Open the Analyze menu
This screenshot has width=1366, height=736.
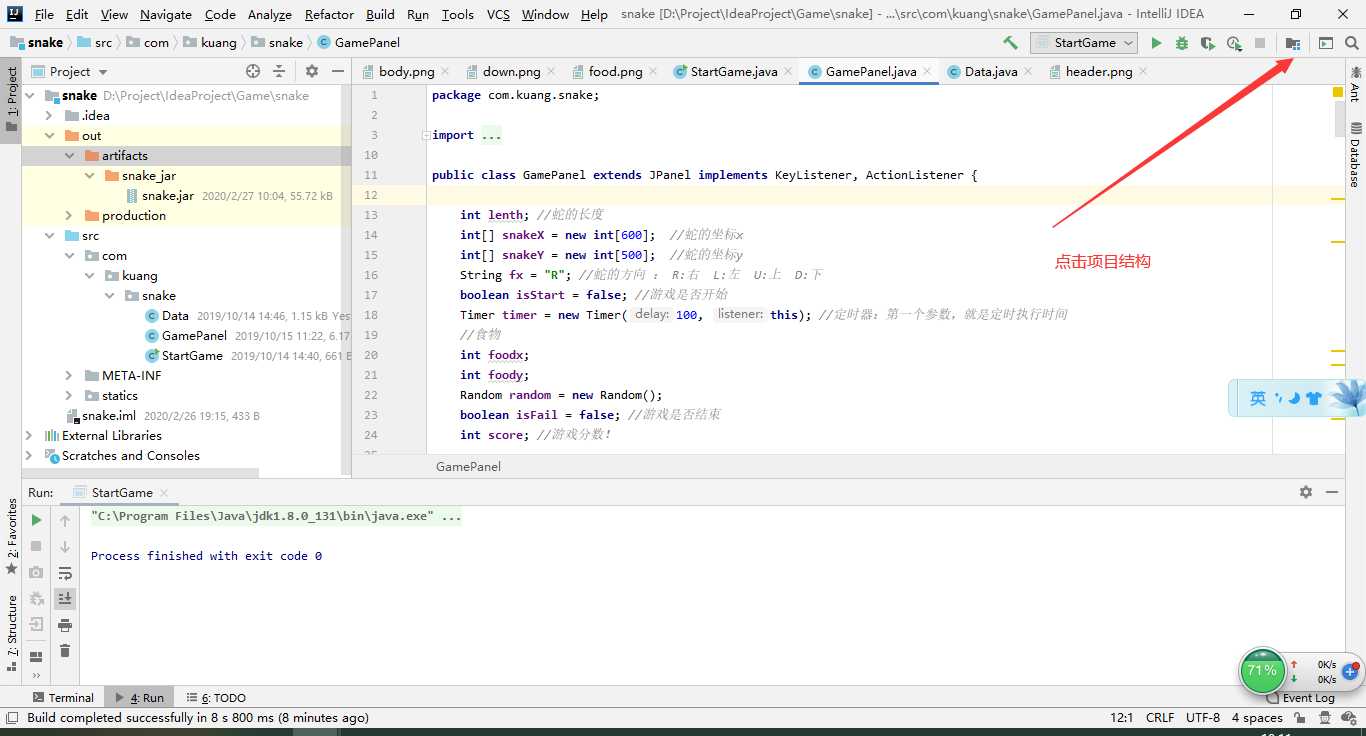pyautogui.click(x=268, y=14)
